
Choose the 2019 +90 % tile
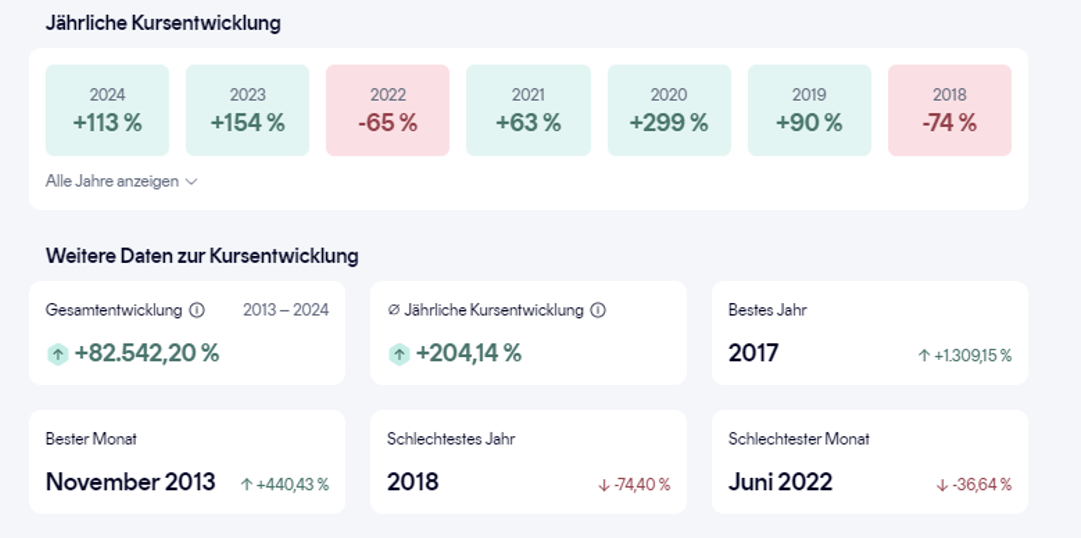click(809, 110)
